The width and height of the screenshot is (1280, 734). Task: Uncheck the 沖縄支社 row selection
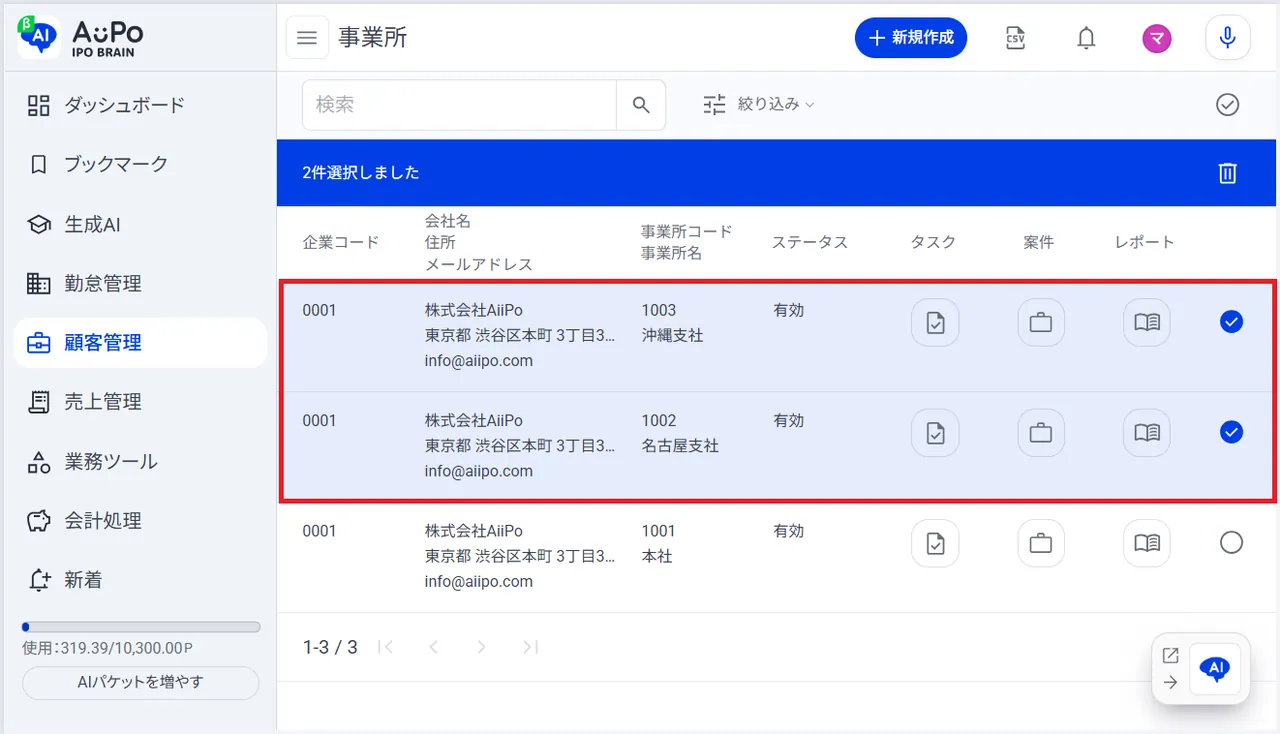pyautogui.click(x=1232, y=321)
